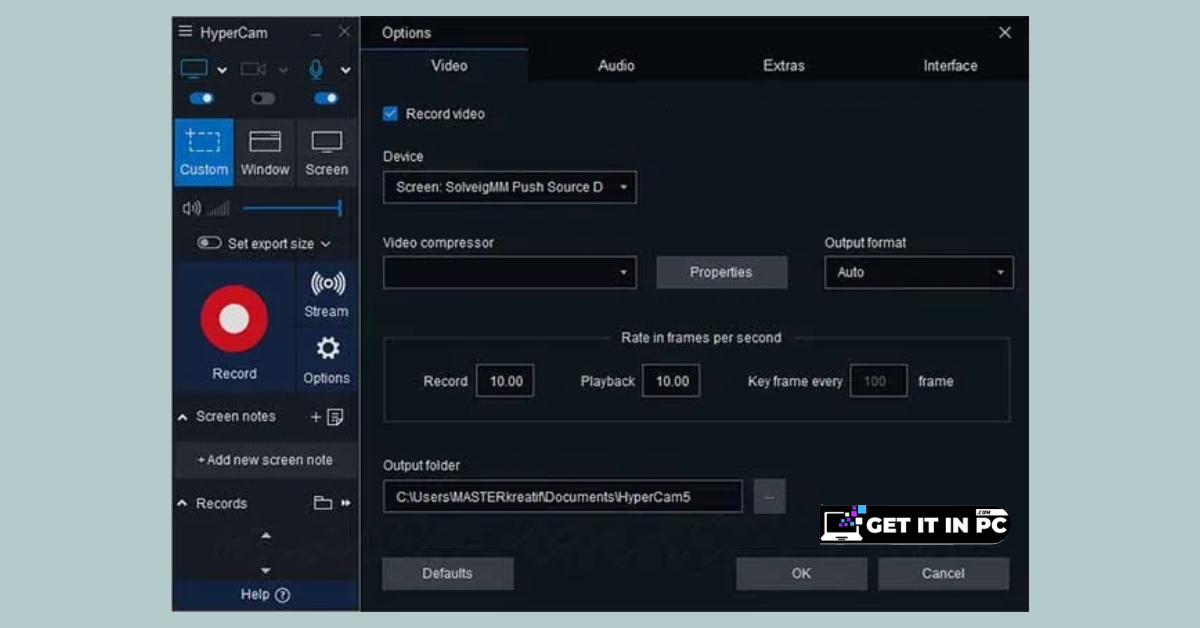
Task: Switch to the Extras tab
Action: coord(783,65)
